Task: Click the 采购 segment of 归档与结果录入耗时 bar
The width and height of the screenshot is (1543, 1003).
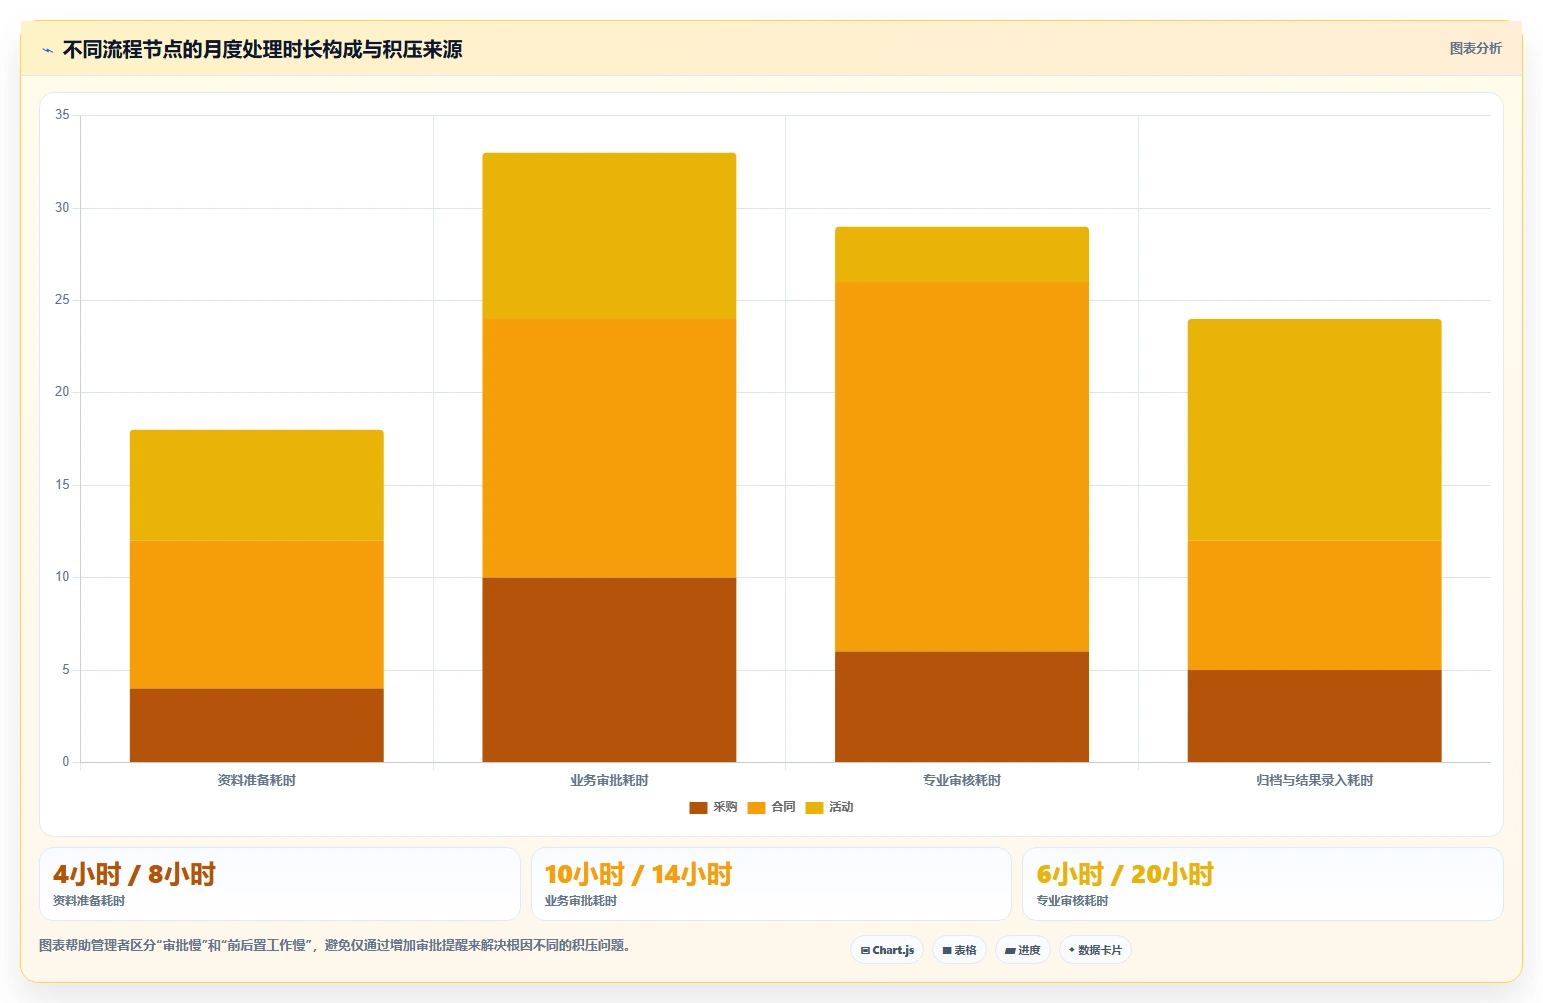Action: coord(1314,716)
